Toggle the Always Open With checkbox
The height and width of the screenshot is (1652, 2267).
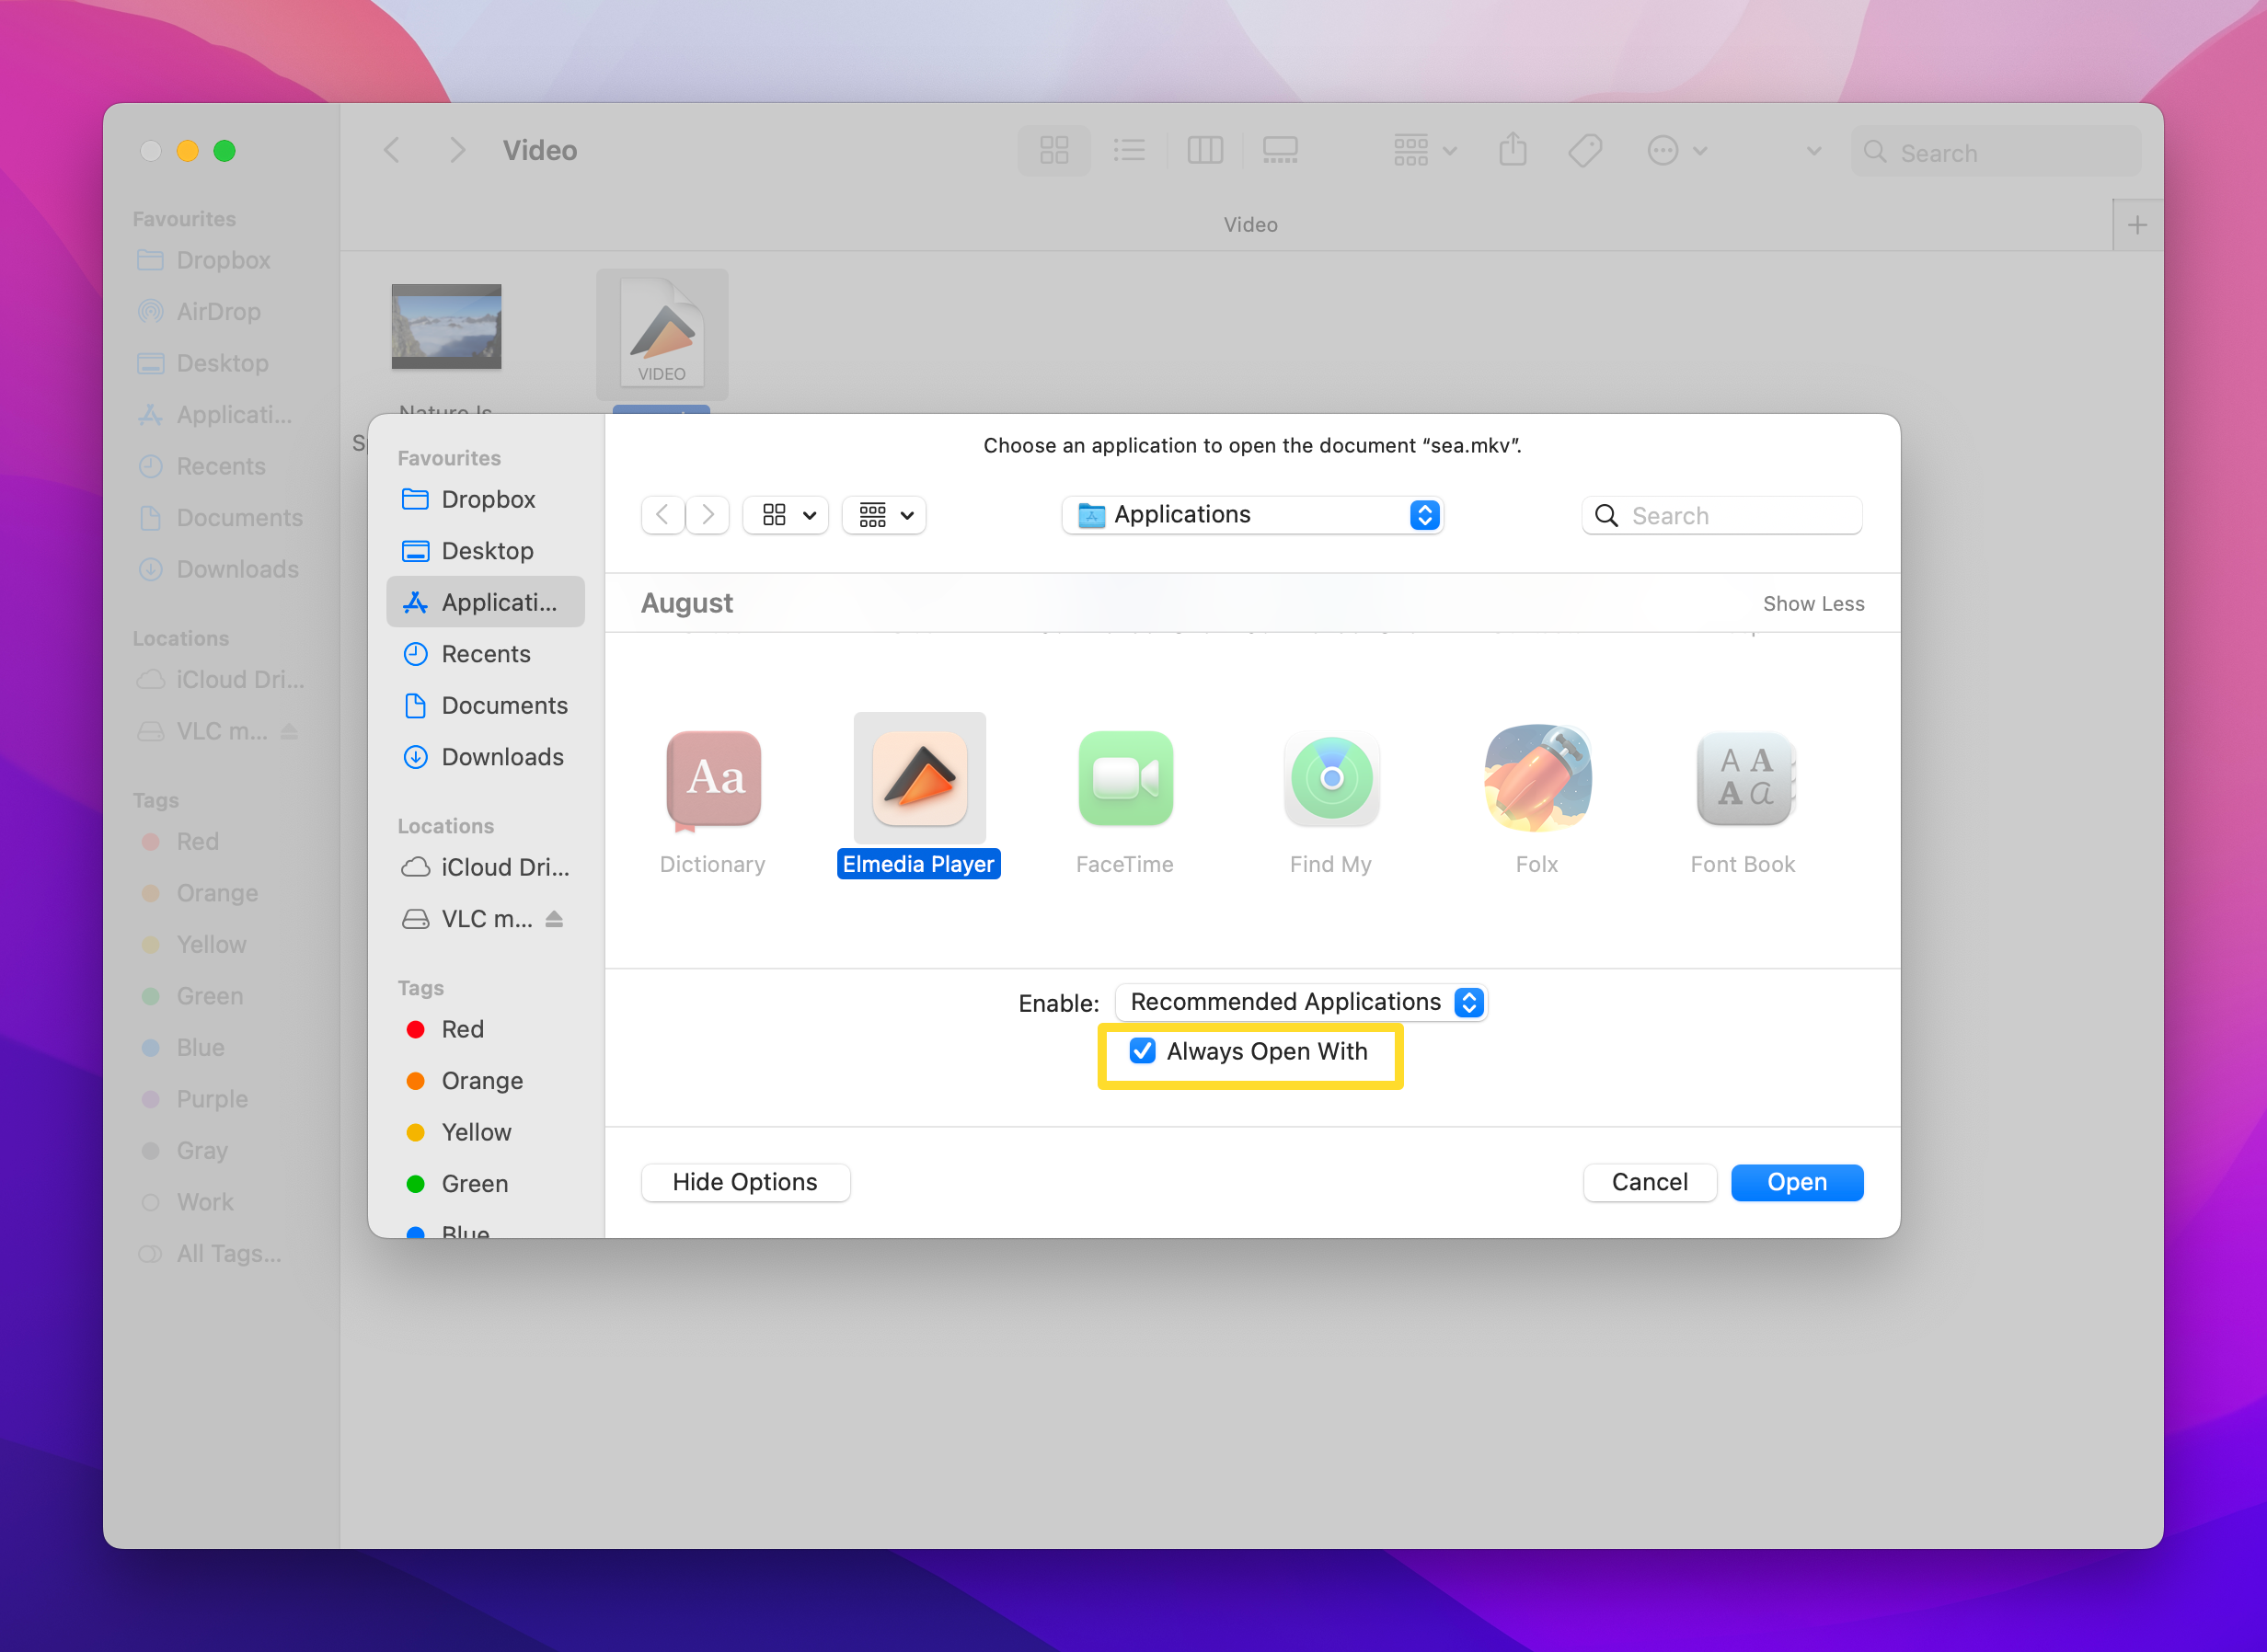(1139, 1050)
